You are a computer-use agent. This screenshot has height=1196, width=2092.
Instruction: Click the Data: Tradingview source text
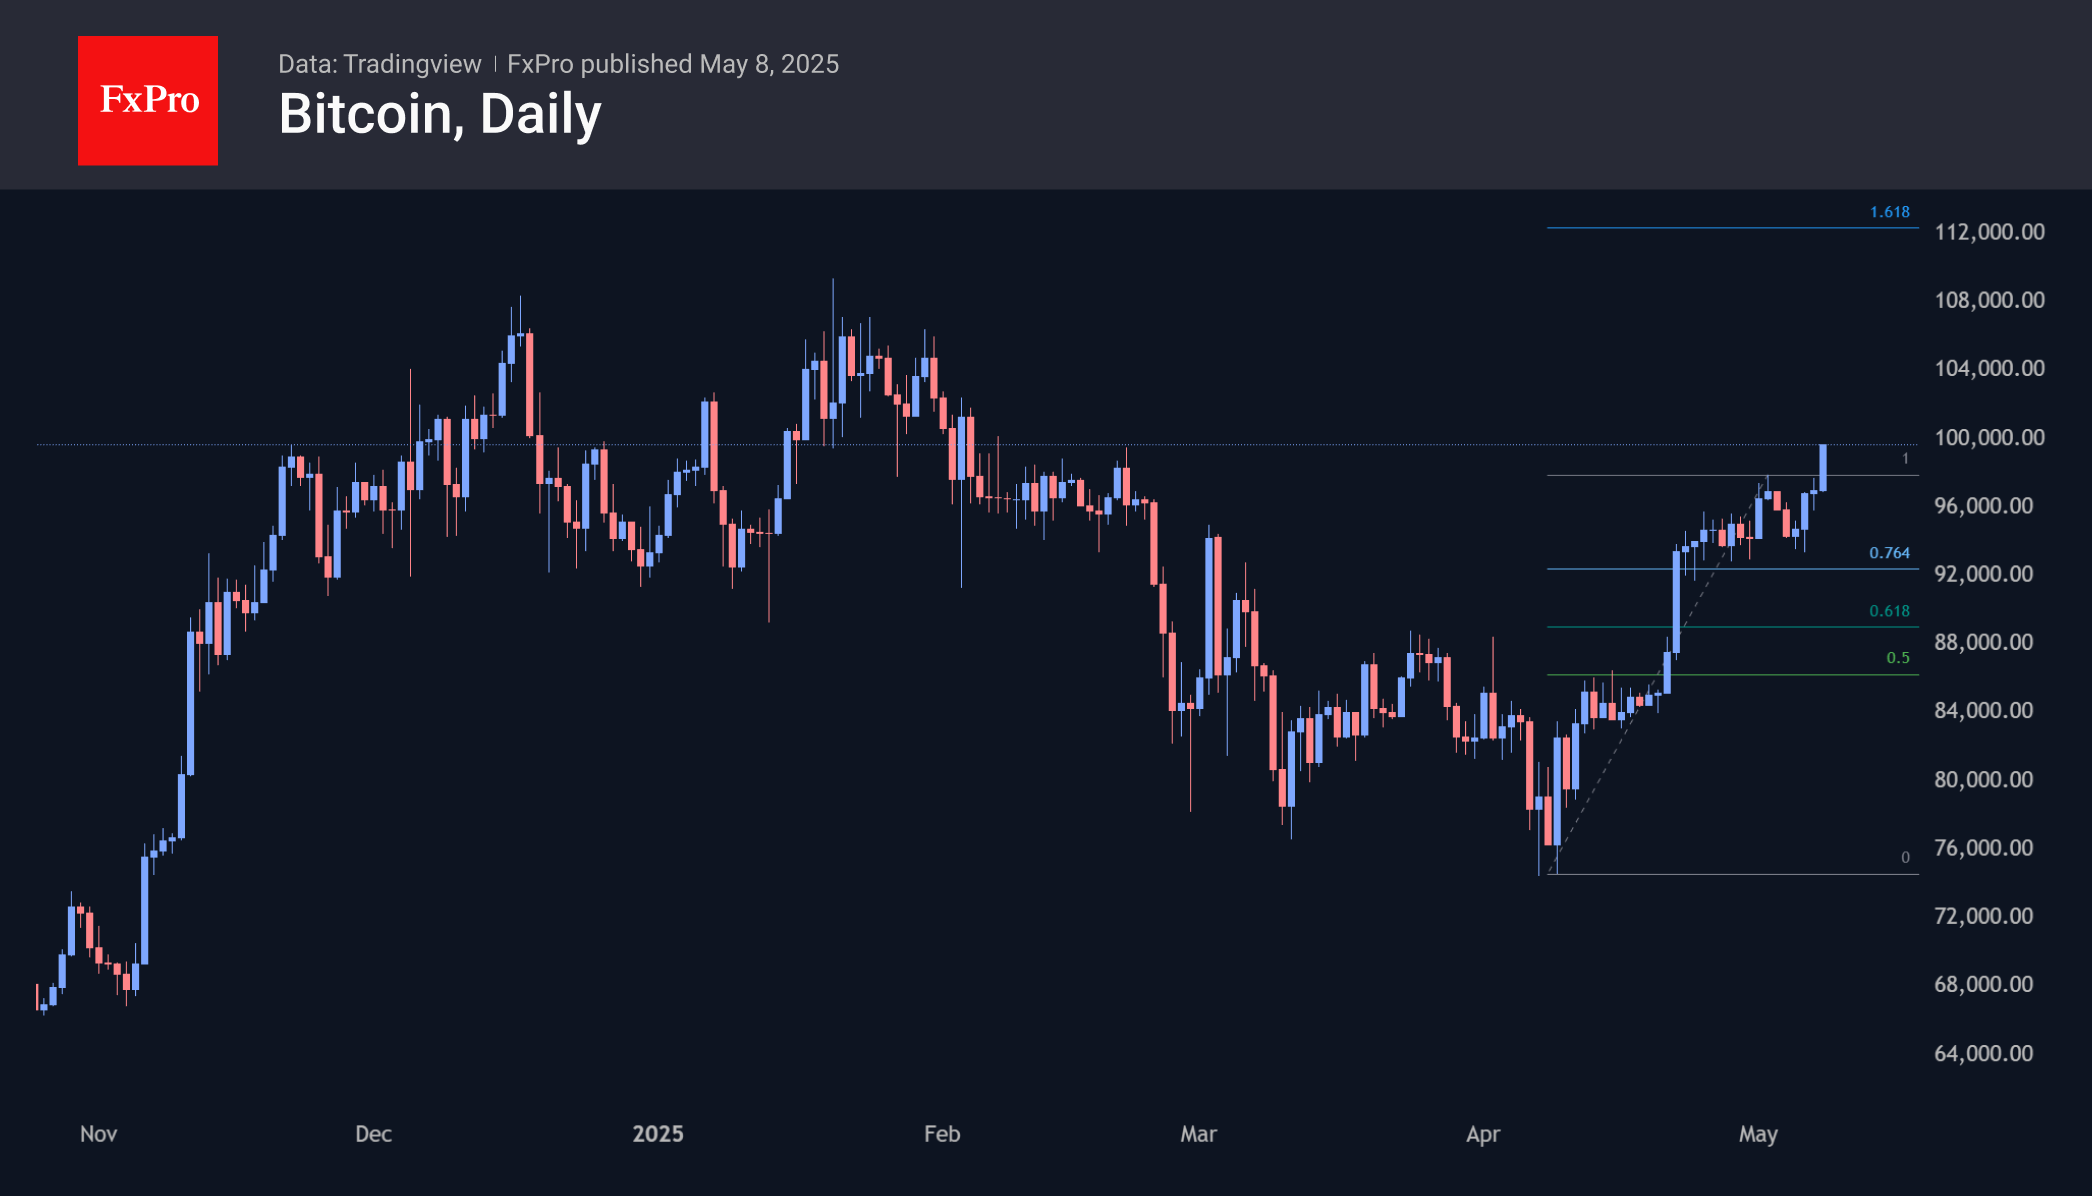point(379,64)
